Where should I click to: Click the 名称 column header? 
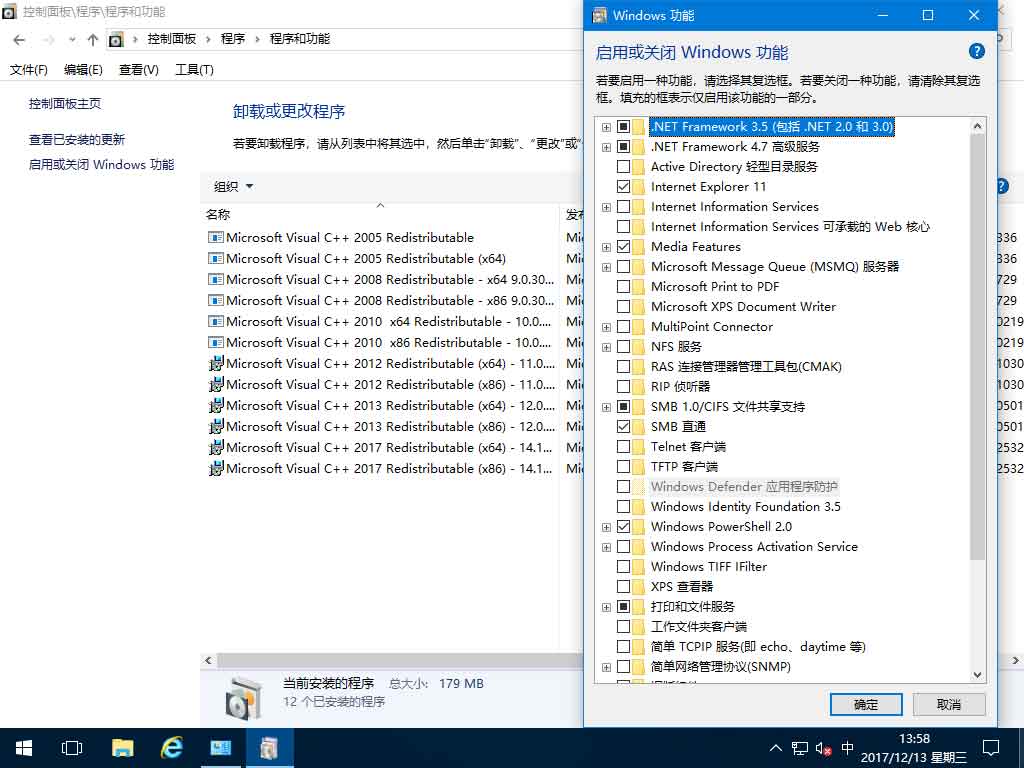point(218,214)
